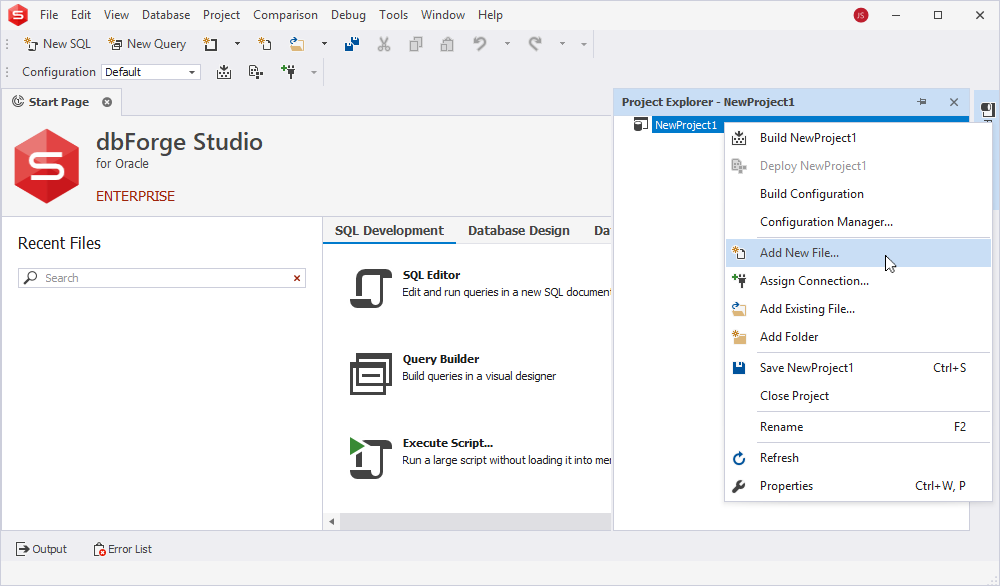Open the Query Builder link

[x=441, y=359]
